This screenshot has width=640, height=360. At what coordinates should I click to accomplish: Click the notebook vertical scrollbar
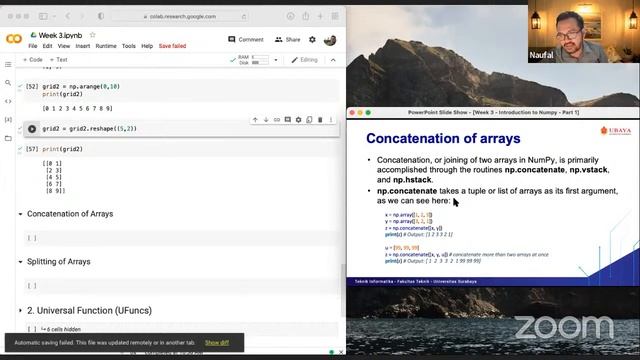343,290
